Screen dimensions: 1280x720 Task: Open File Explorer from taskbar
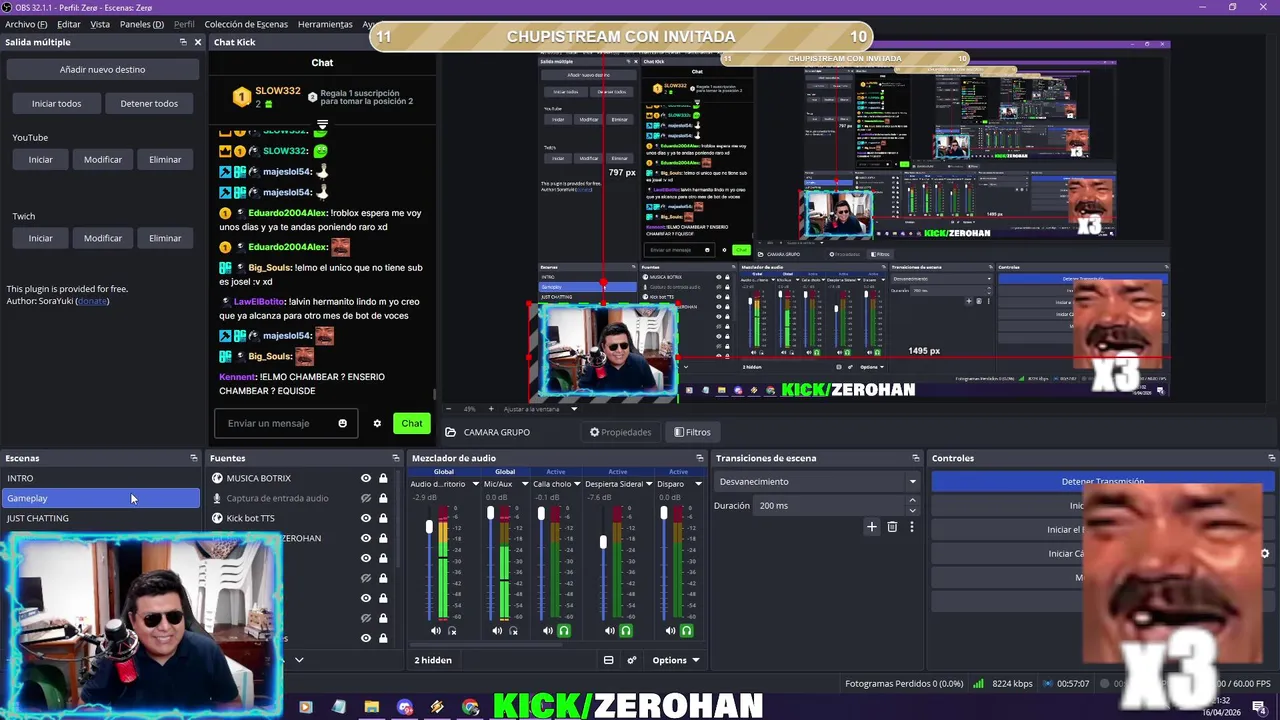click(x=371, y=707)
